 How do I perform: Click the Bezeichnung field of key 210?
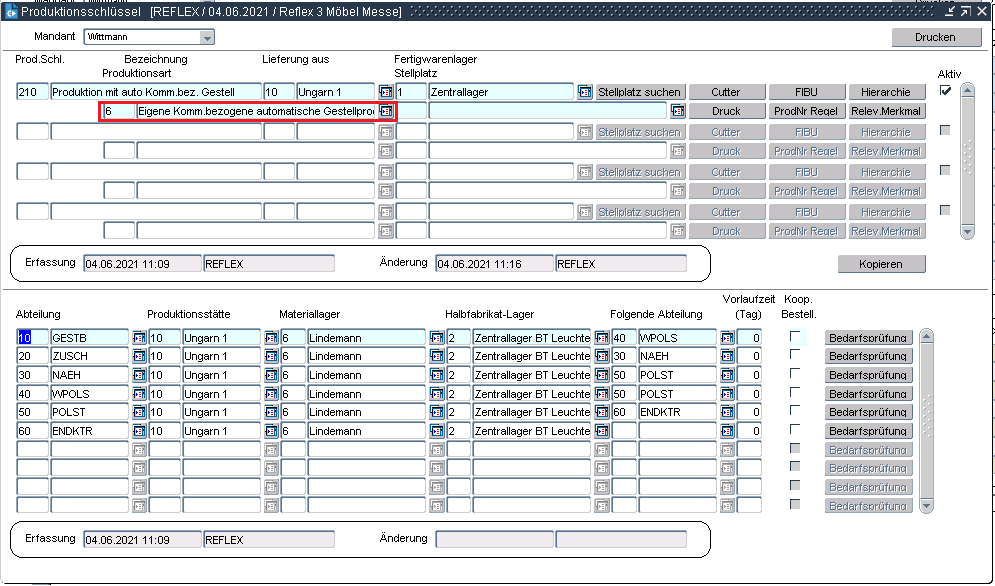tap(155, 92)
